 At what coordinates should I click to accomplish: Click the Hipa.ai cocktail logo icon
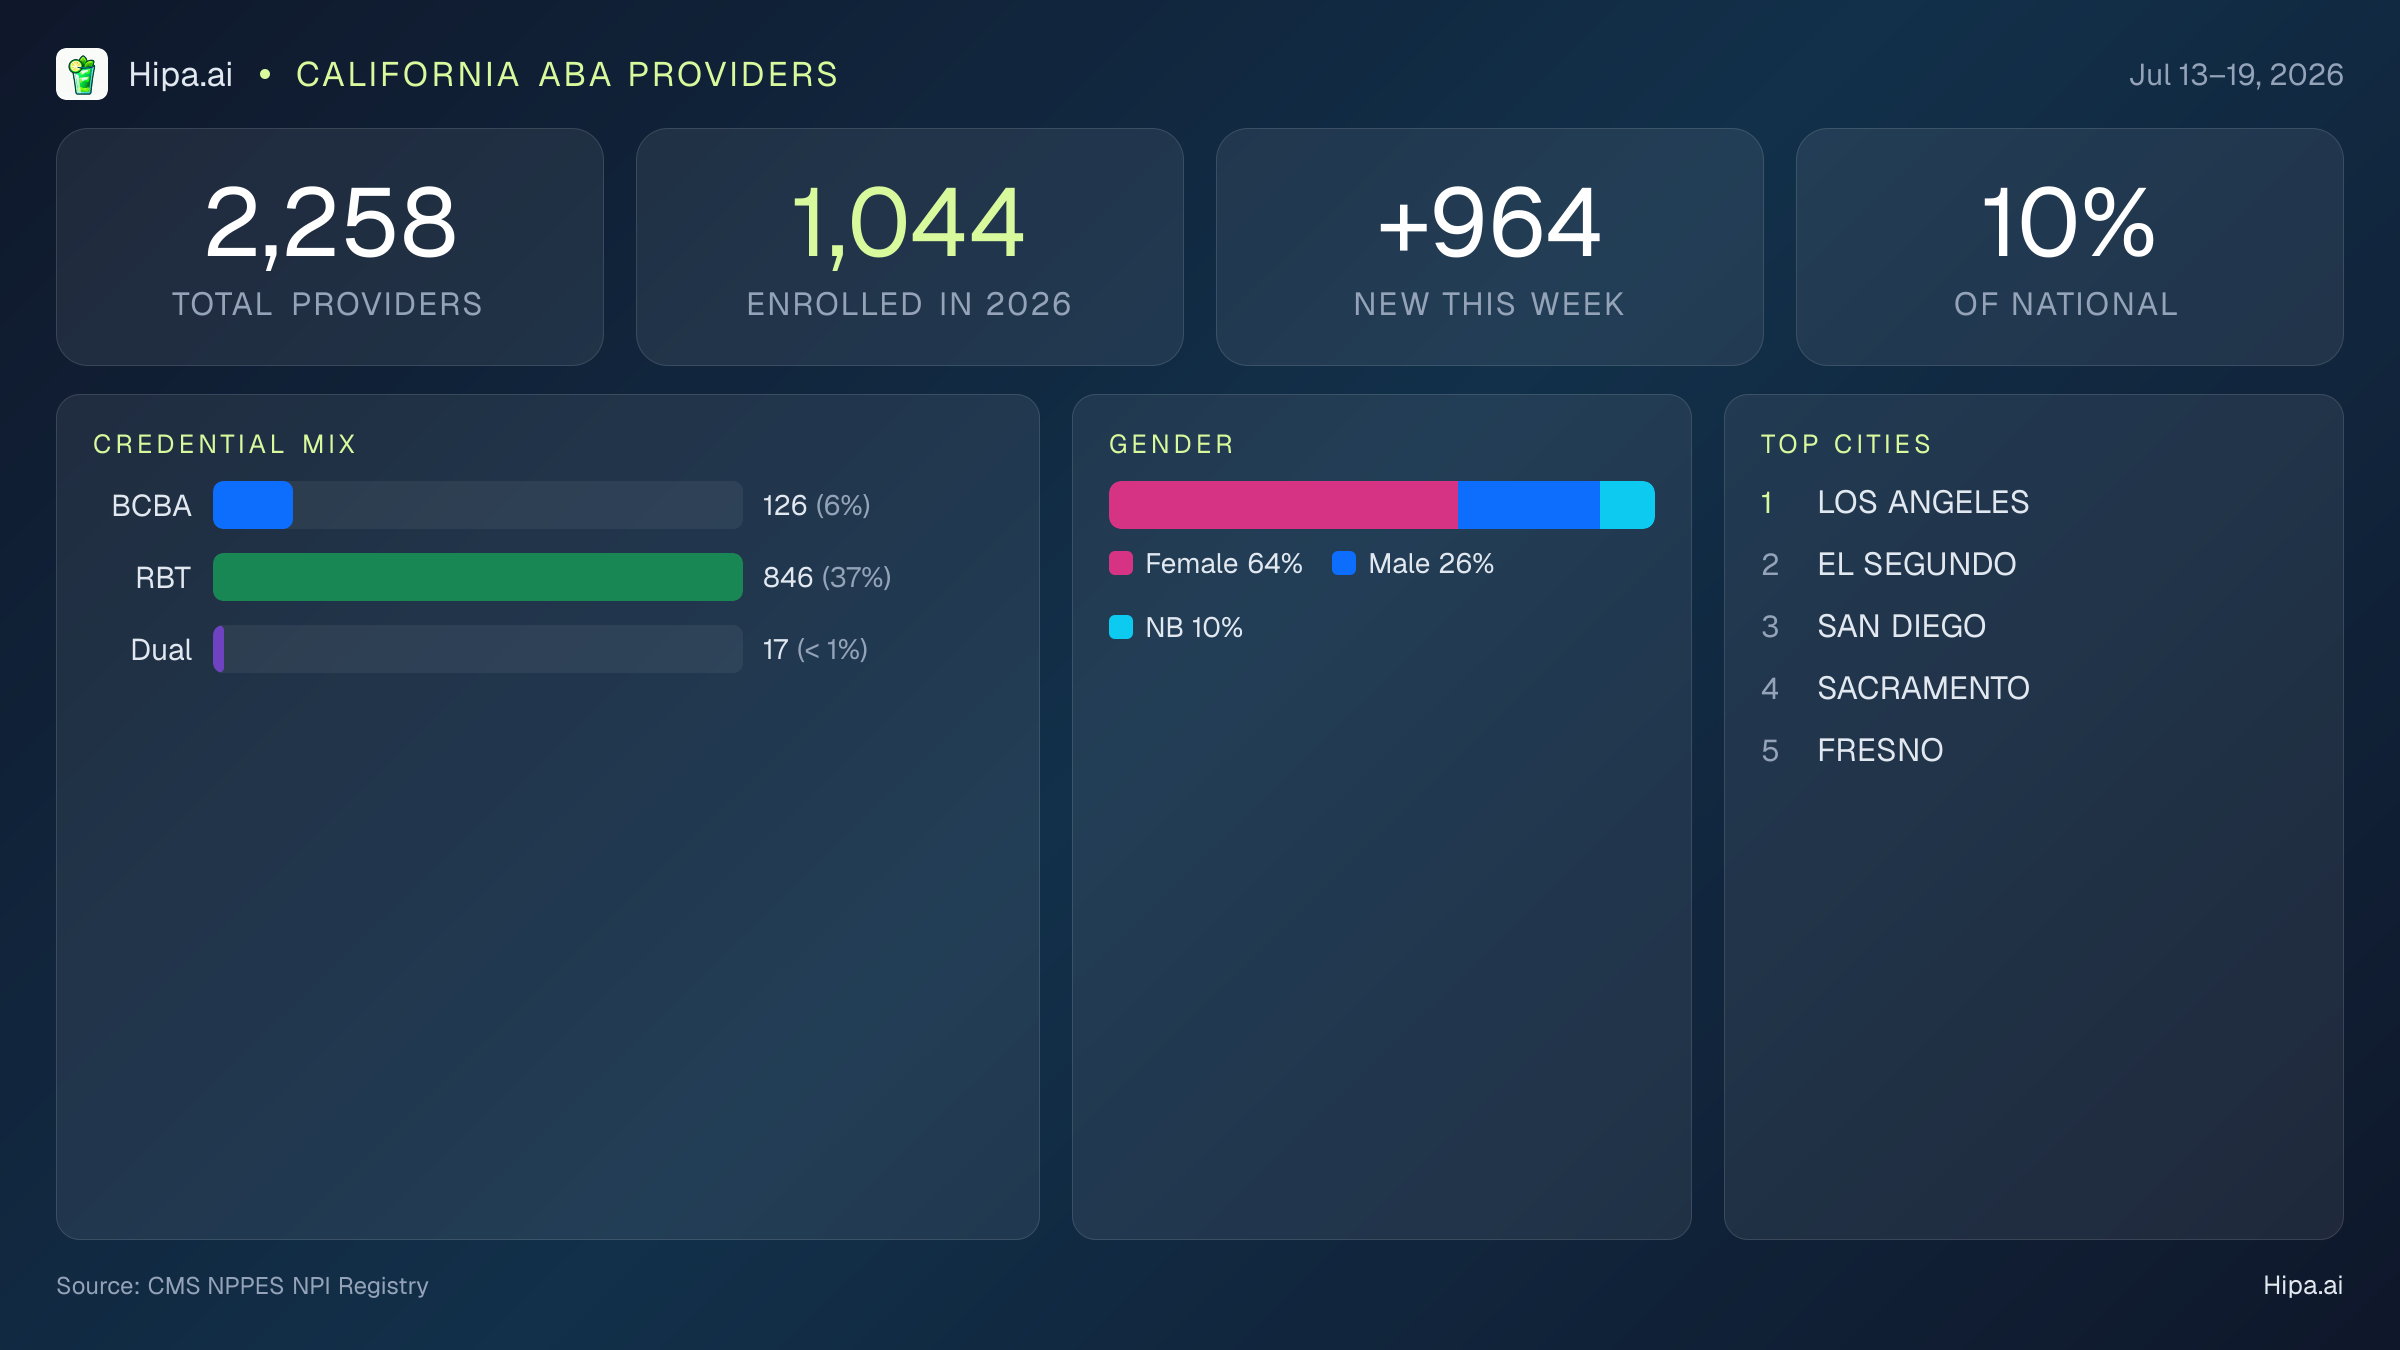[x=82, y=74]
